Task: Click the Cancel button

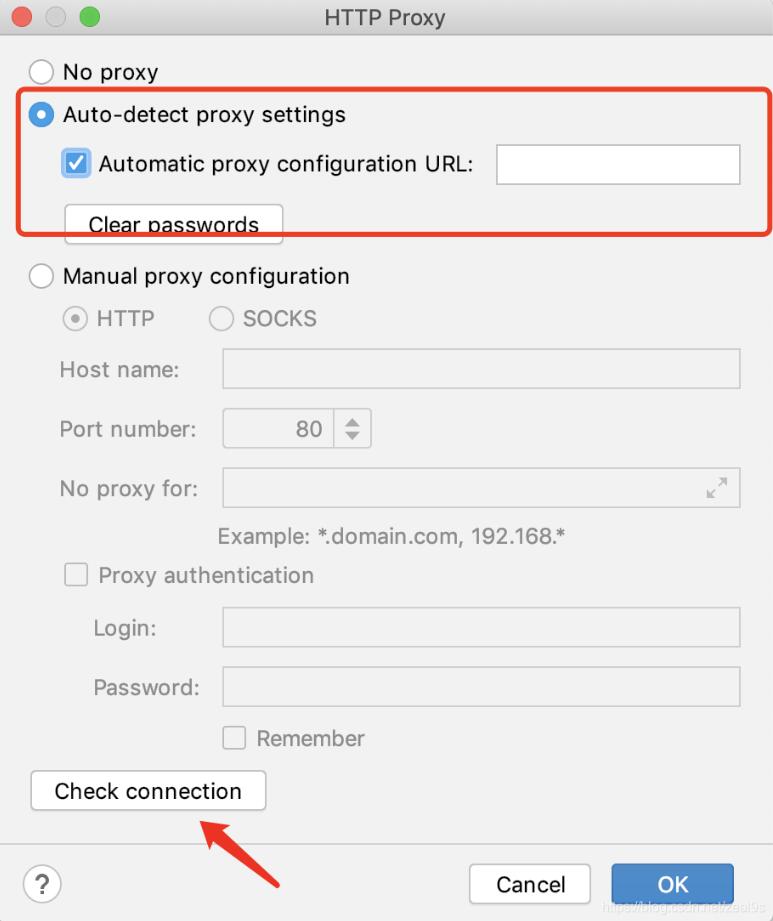Action: [x=531, y=884]
